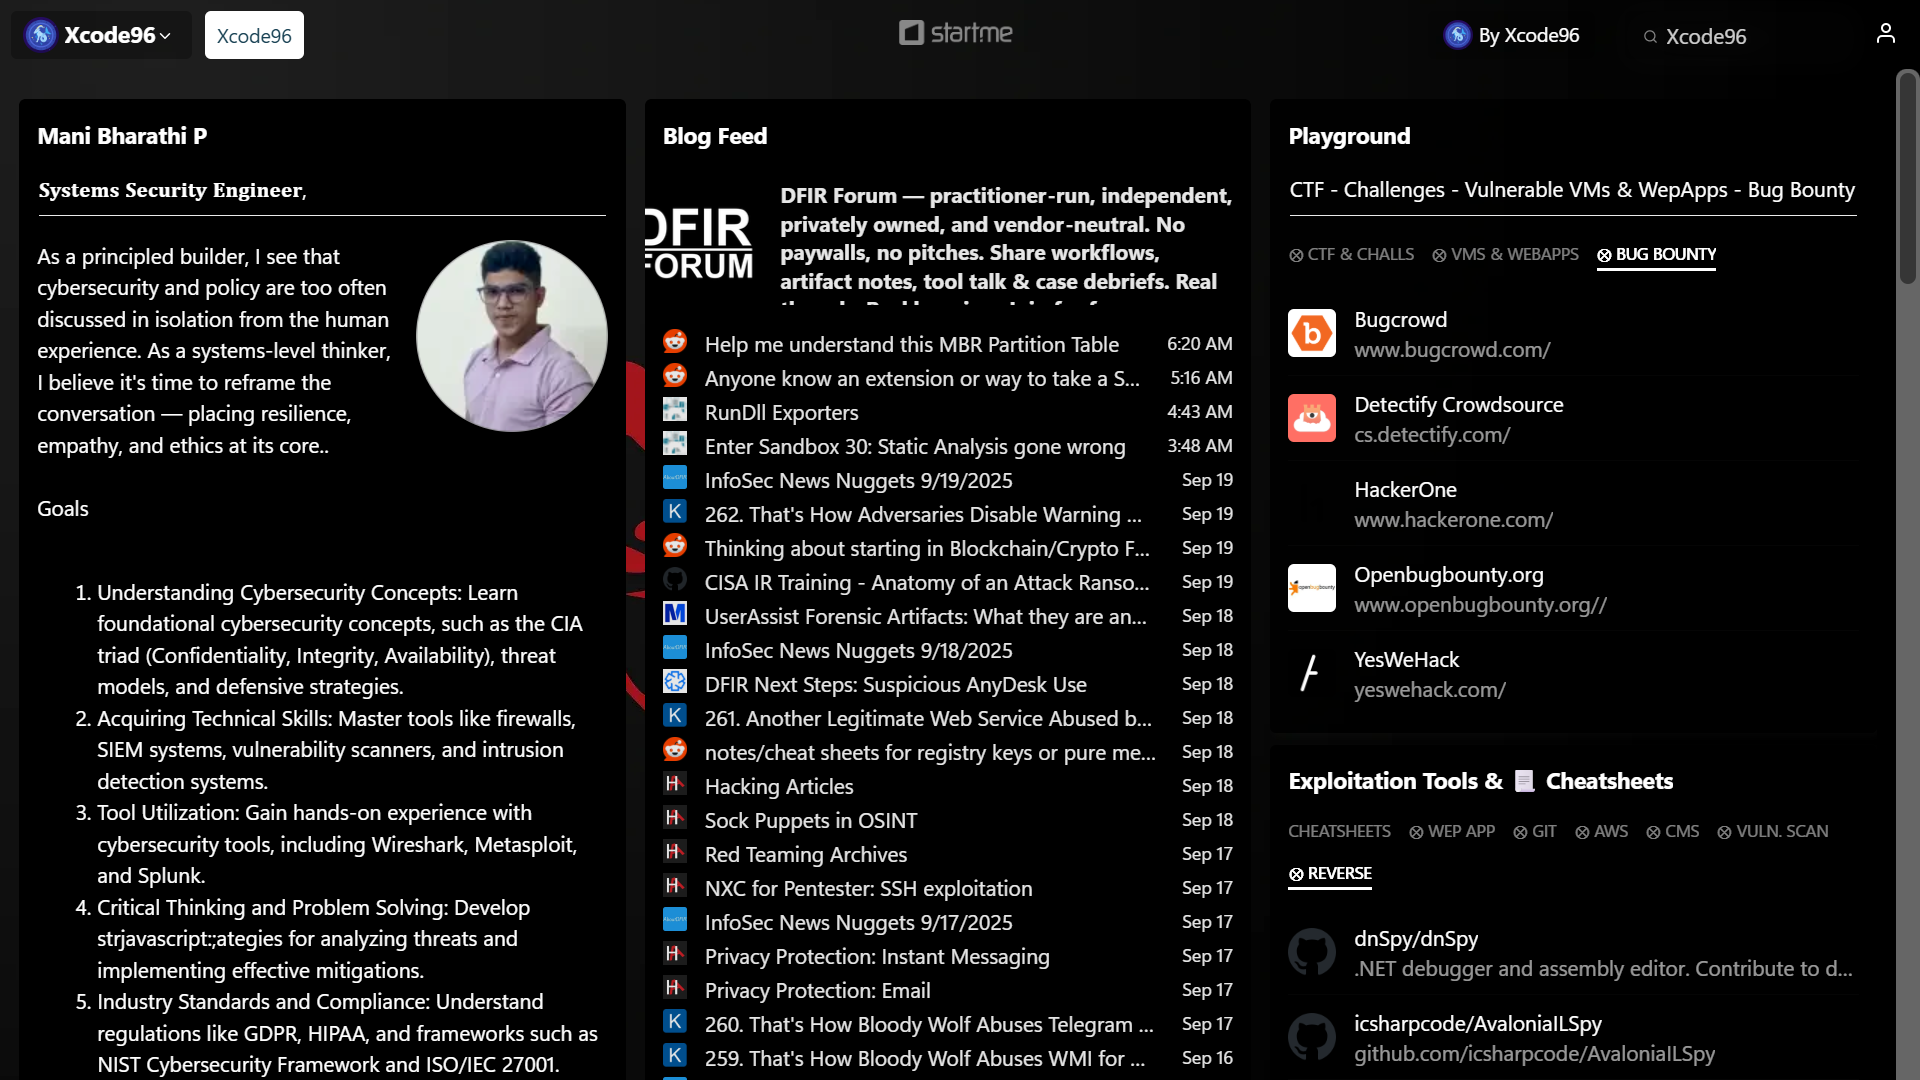Open the Xcode96 page tab button
The width and height of the screenshot is (1920, 1080).
[x=254, y=36]
